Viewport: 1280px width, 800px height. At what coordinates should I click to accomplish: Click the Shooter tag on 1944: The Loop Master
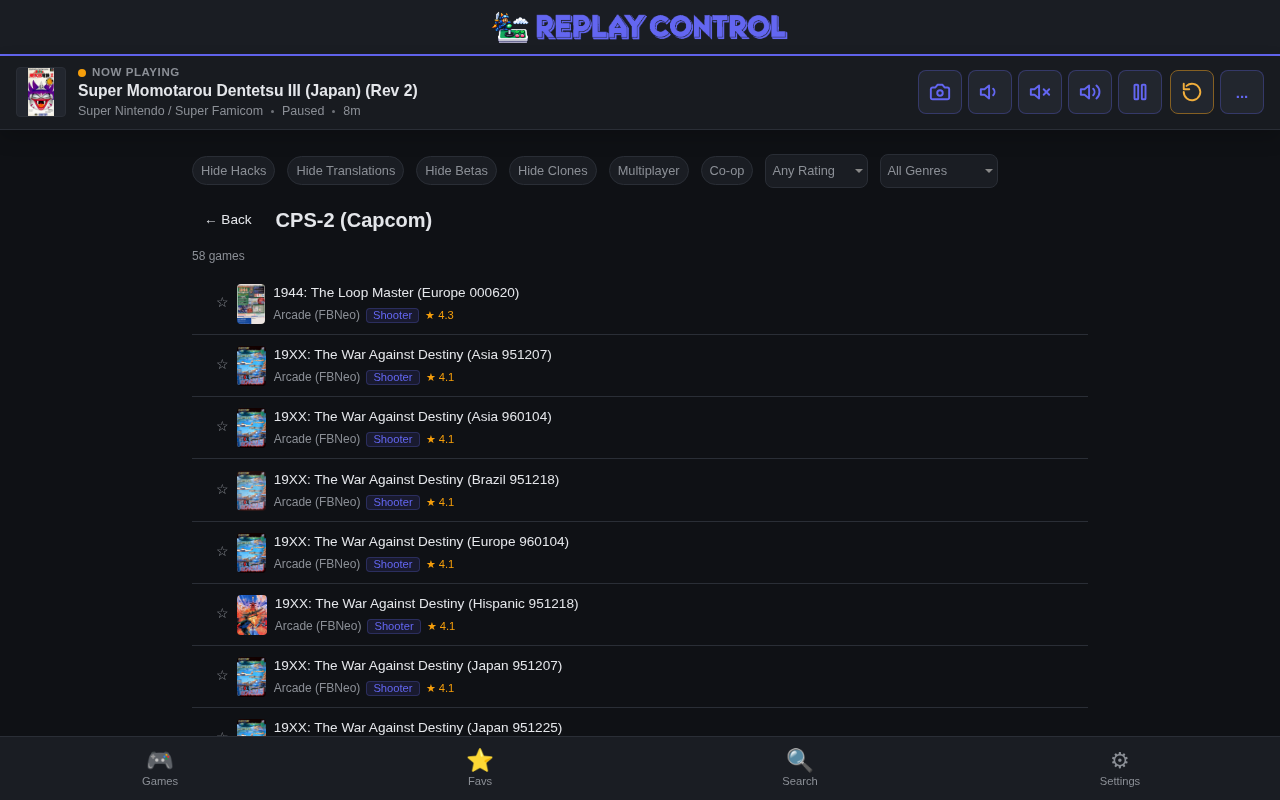pos(392,315)
